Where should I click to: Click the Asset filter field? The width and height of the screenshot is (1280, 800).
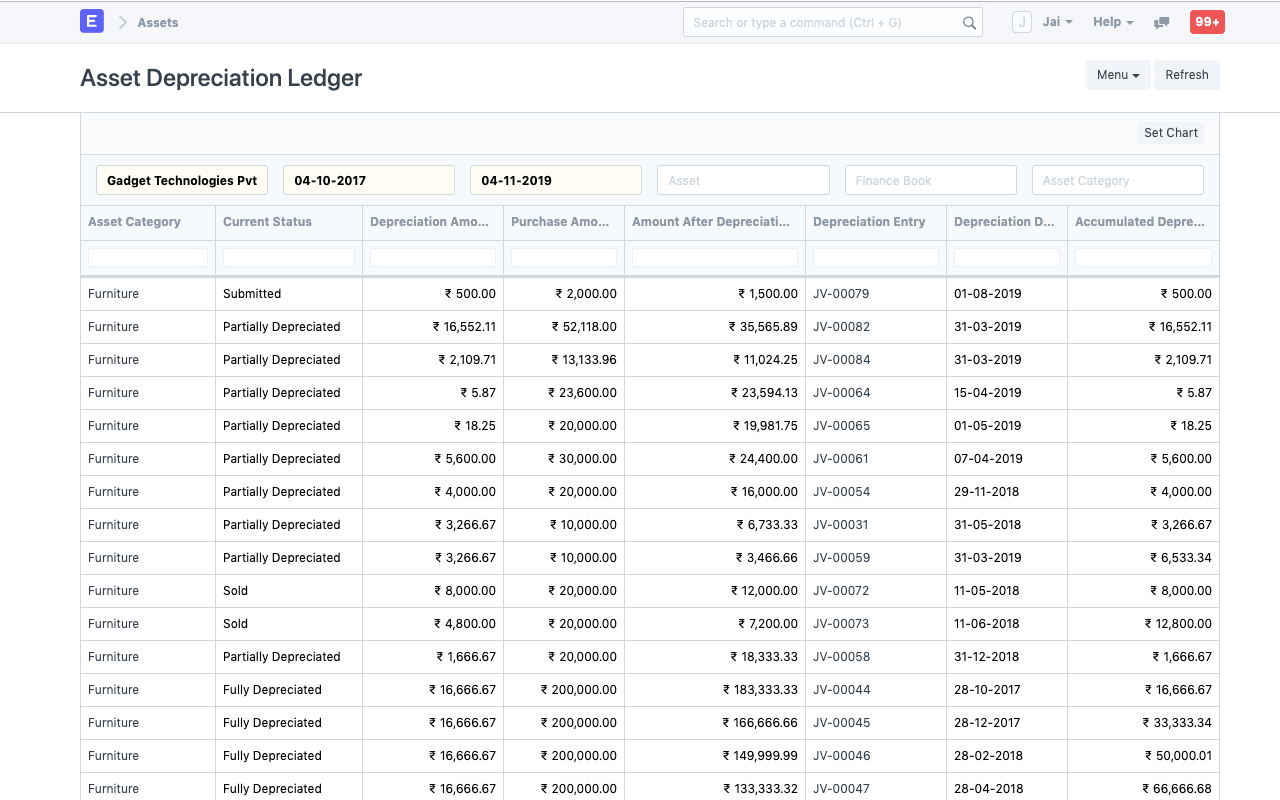point(742,180)
